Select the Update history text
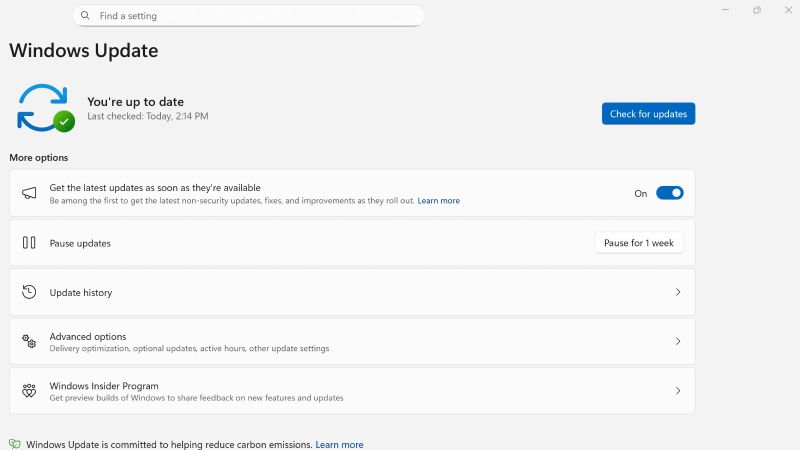Image resolution: width=800 pixels, height=450 pixels. pos(81,292)
